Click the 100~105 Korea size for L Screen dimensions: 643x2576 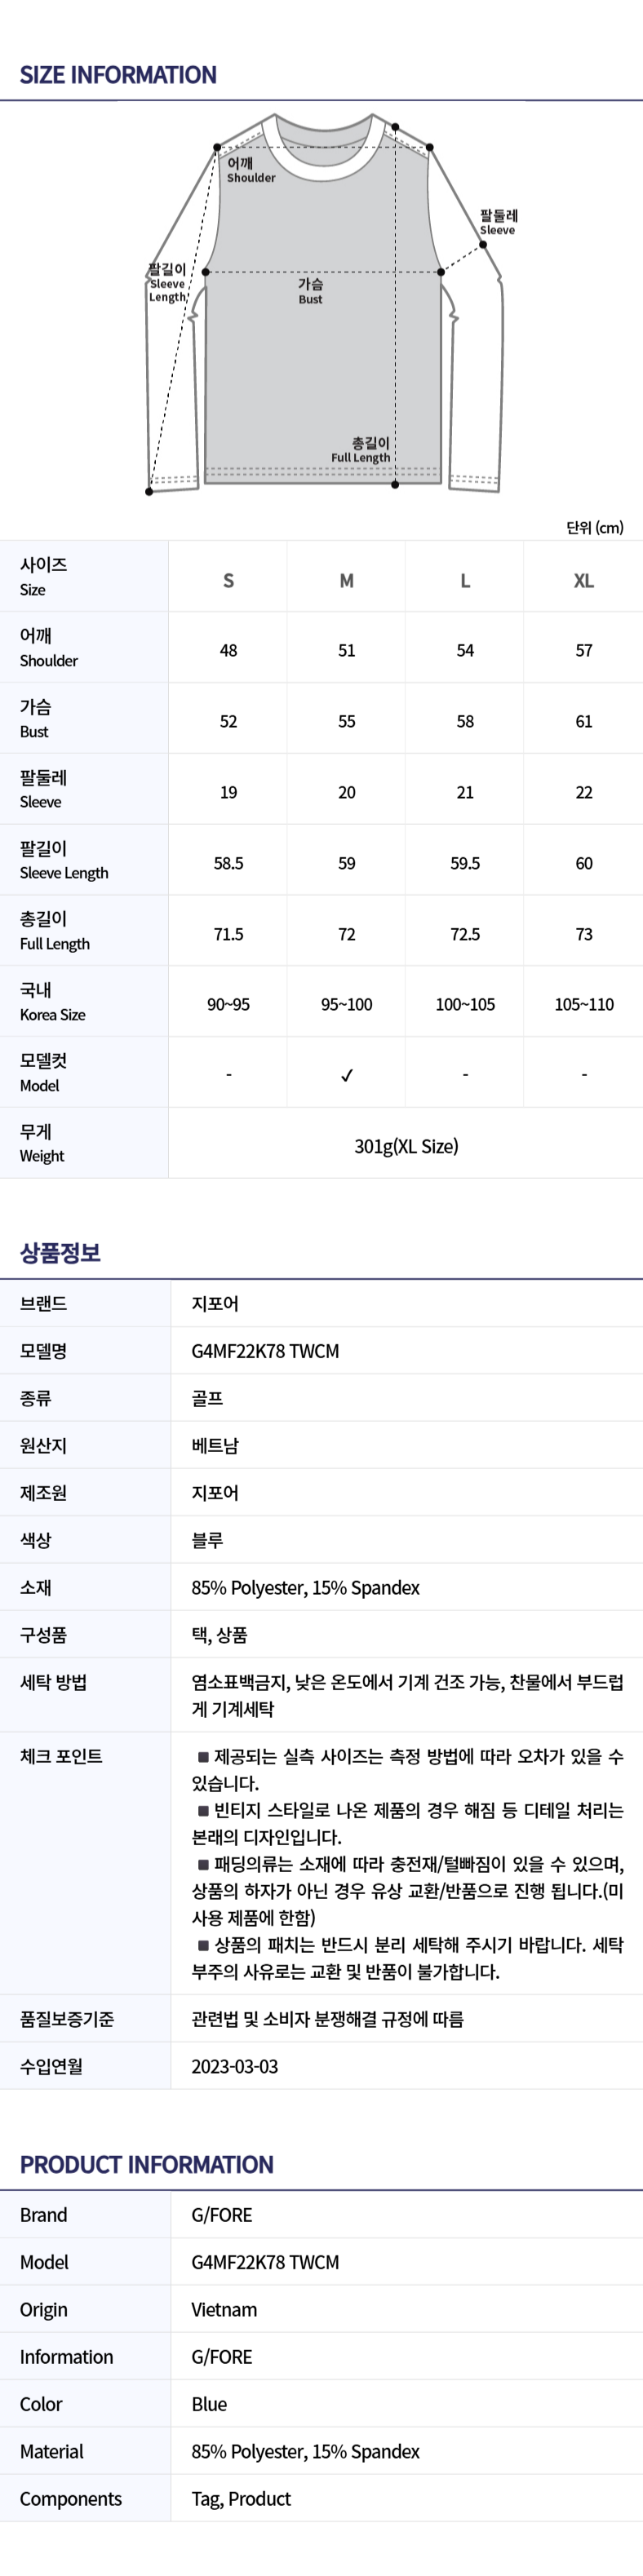465,1004
